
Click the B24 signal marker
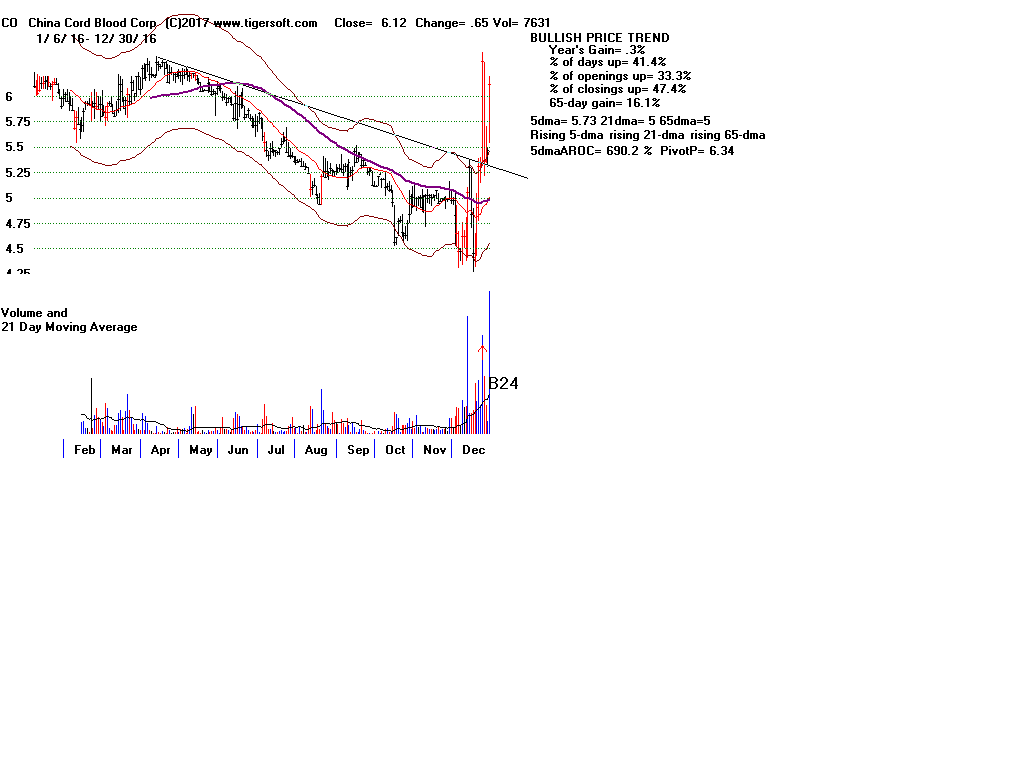503,383
